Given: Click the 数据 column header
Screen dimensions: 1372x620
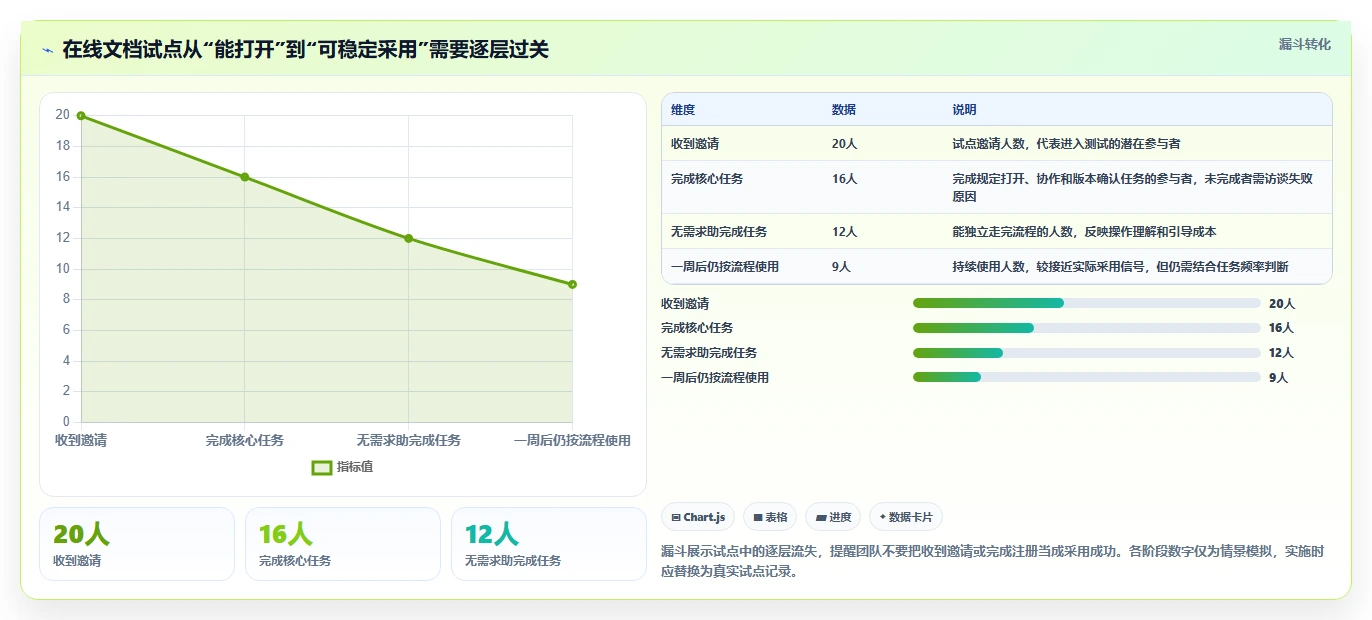Looking at the screenshot, I should pos(844,110).
